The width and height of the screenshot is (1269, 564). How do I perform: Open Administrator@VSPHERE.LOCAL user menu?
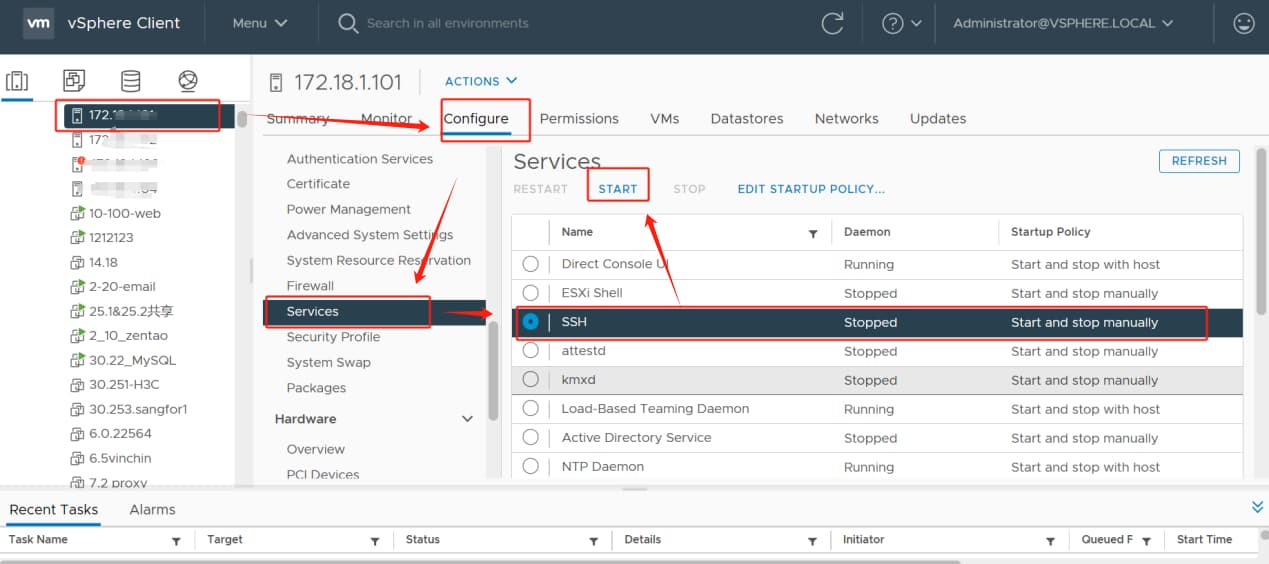pos(1063,23)
